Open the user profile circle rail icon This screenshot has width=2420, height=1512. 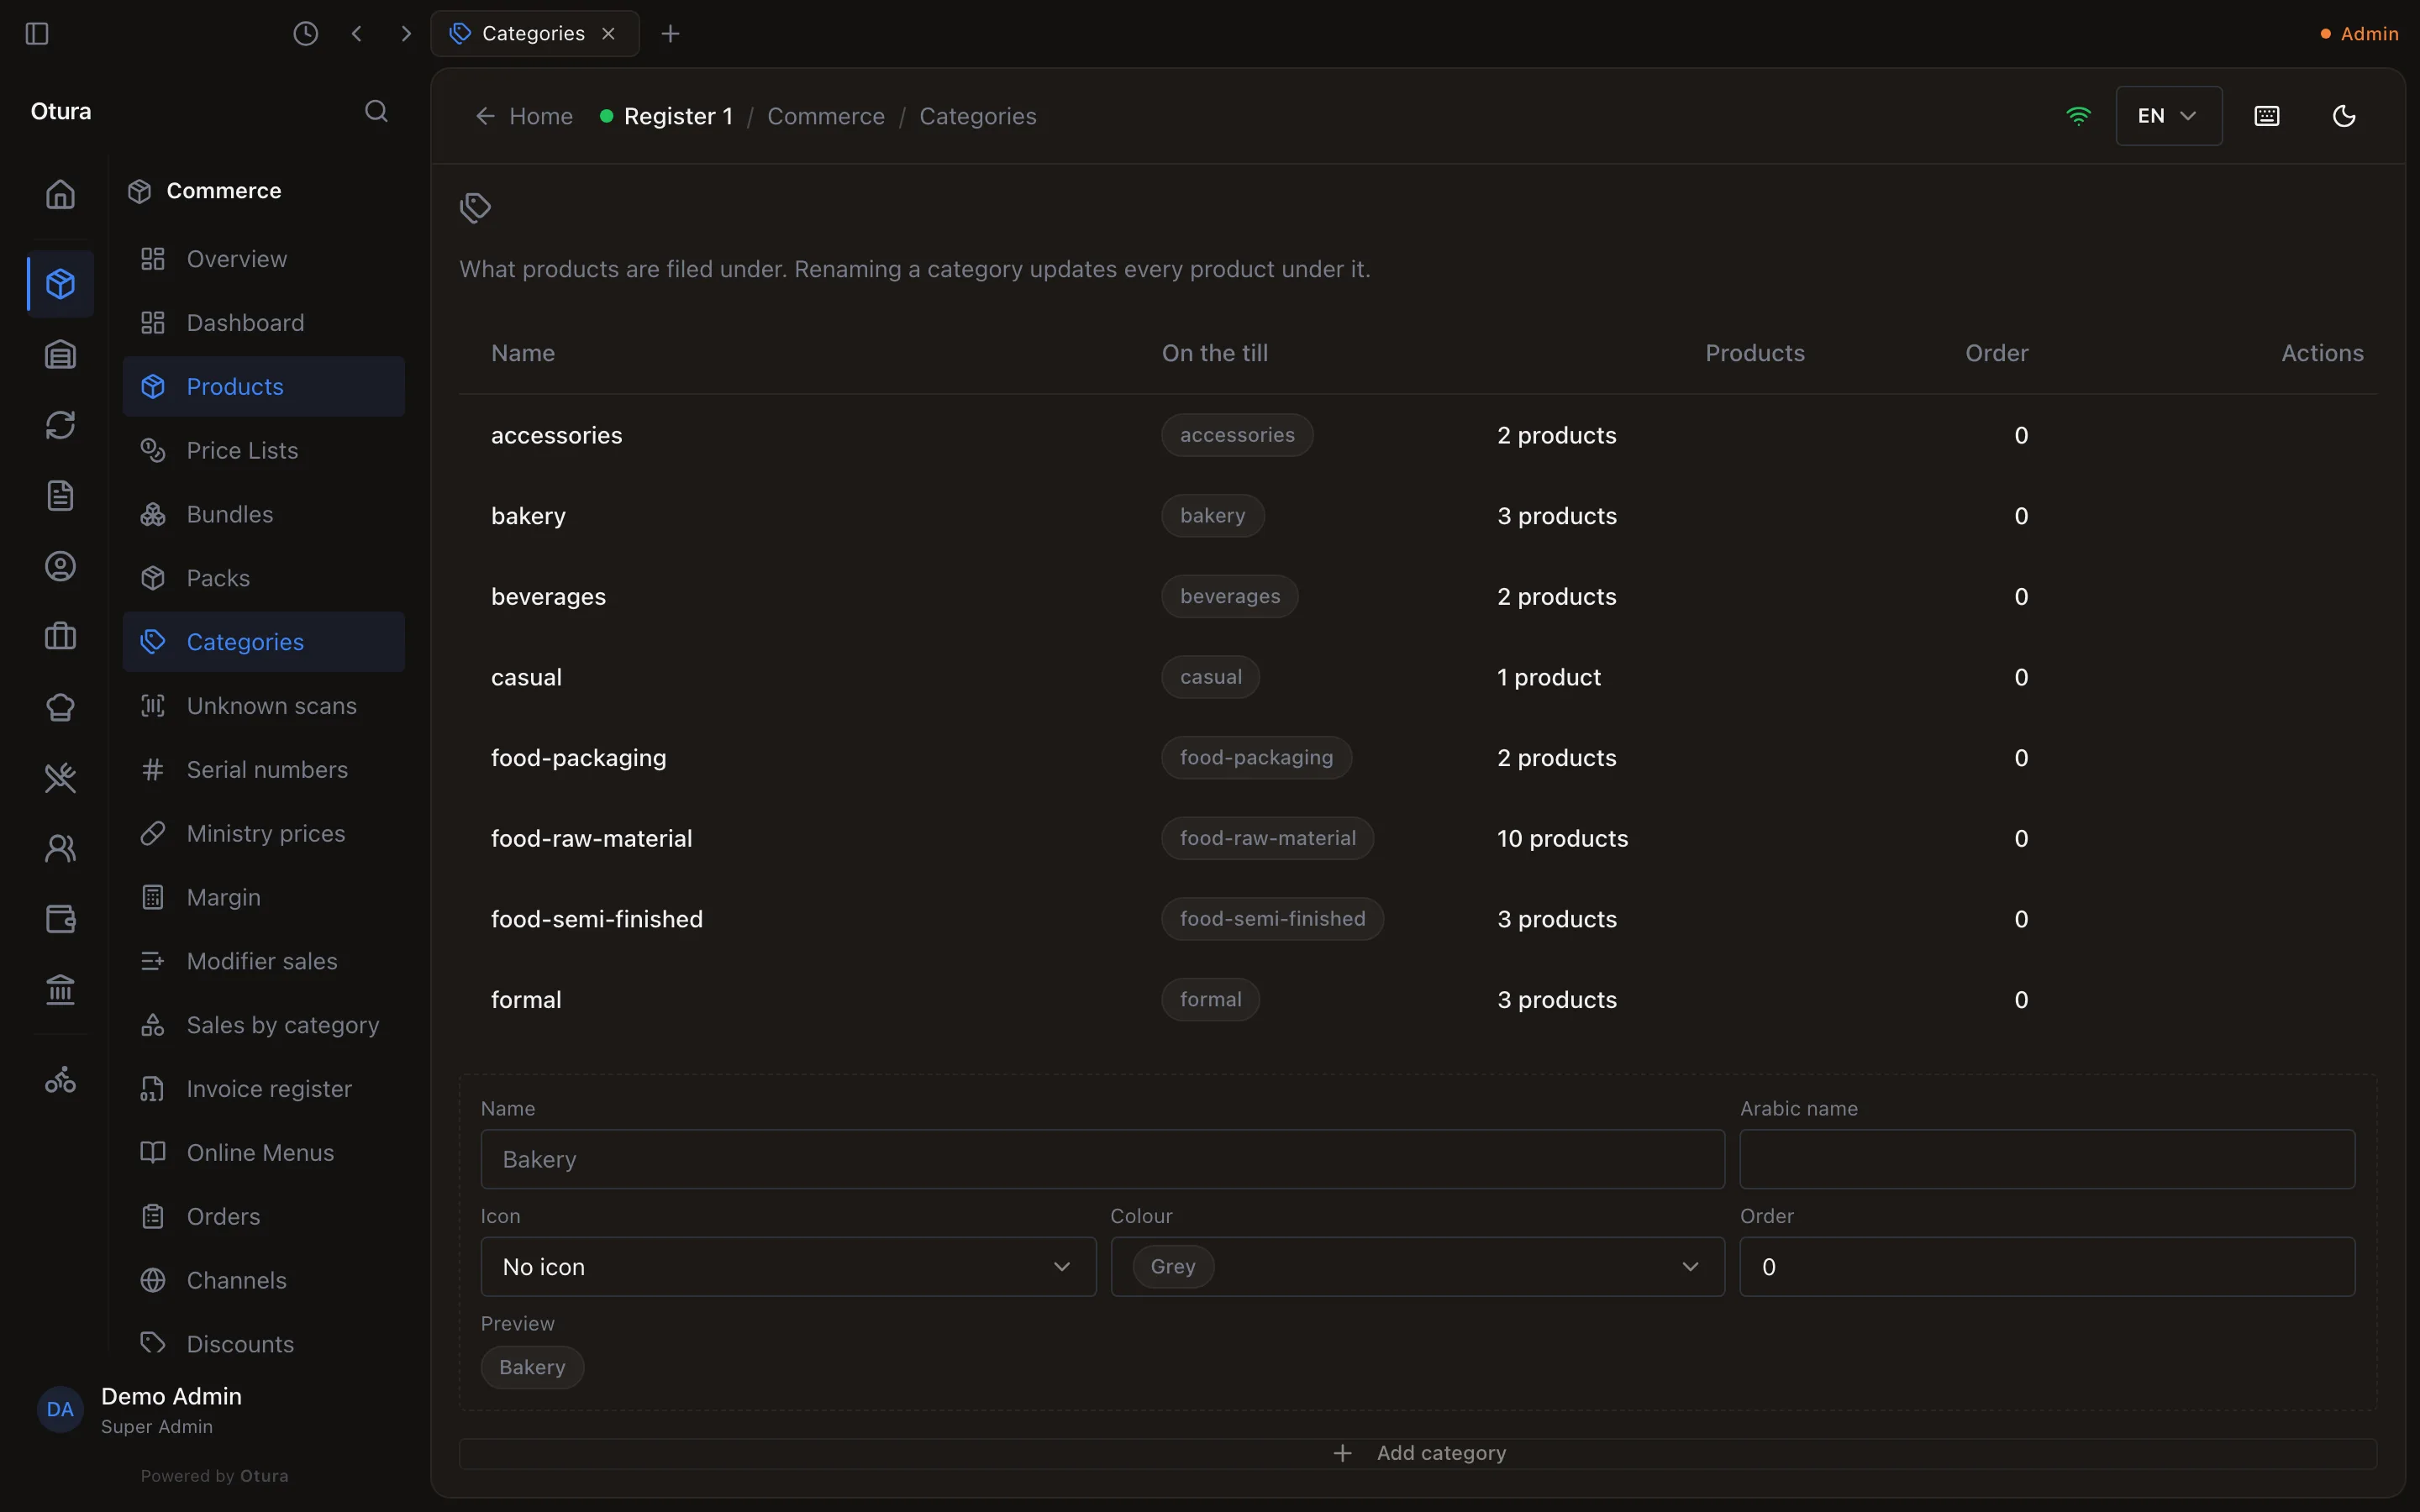click(x=61, y=566)
